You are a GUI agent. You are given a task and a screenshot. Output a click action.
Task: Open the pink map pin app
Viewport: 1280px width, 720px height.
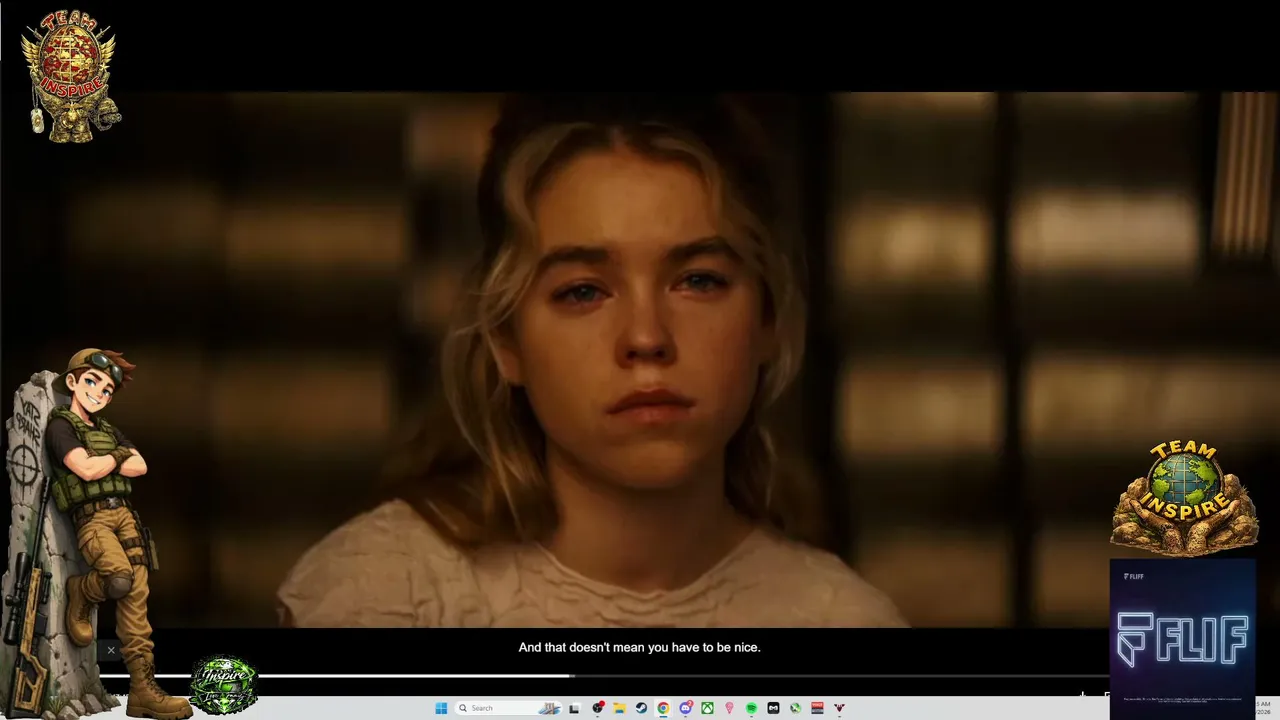coord(729,708)
